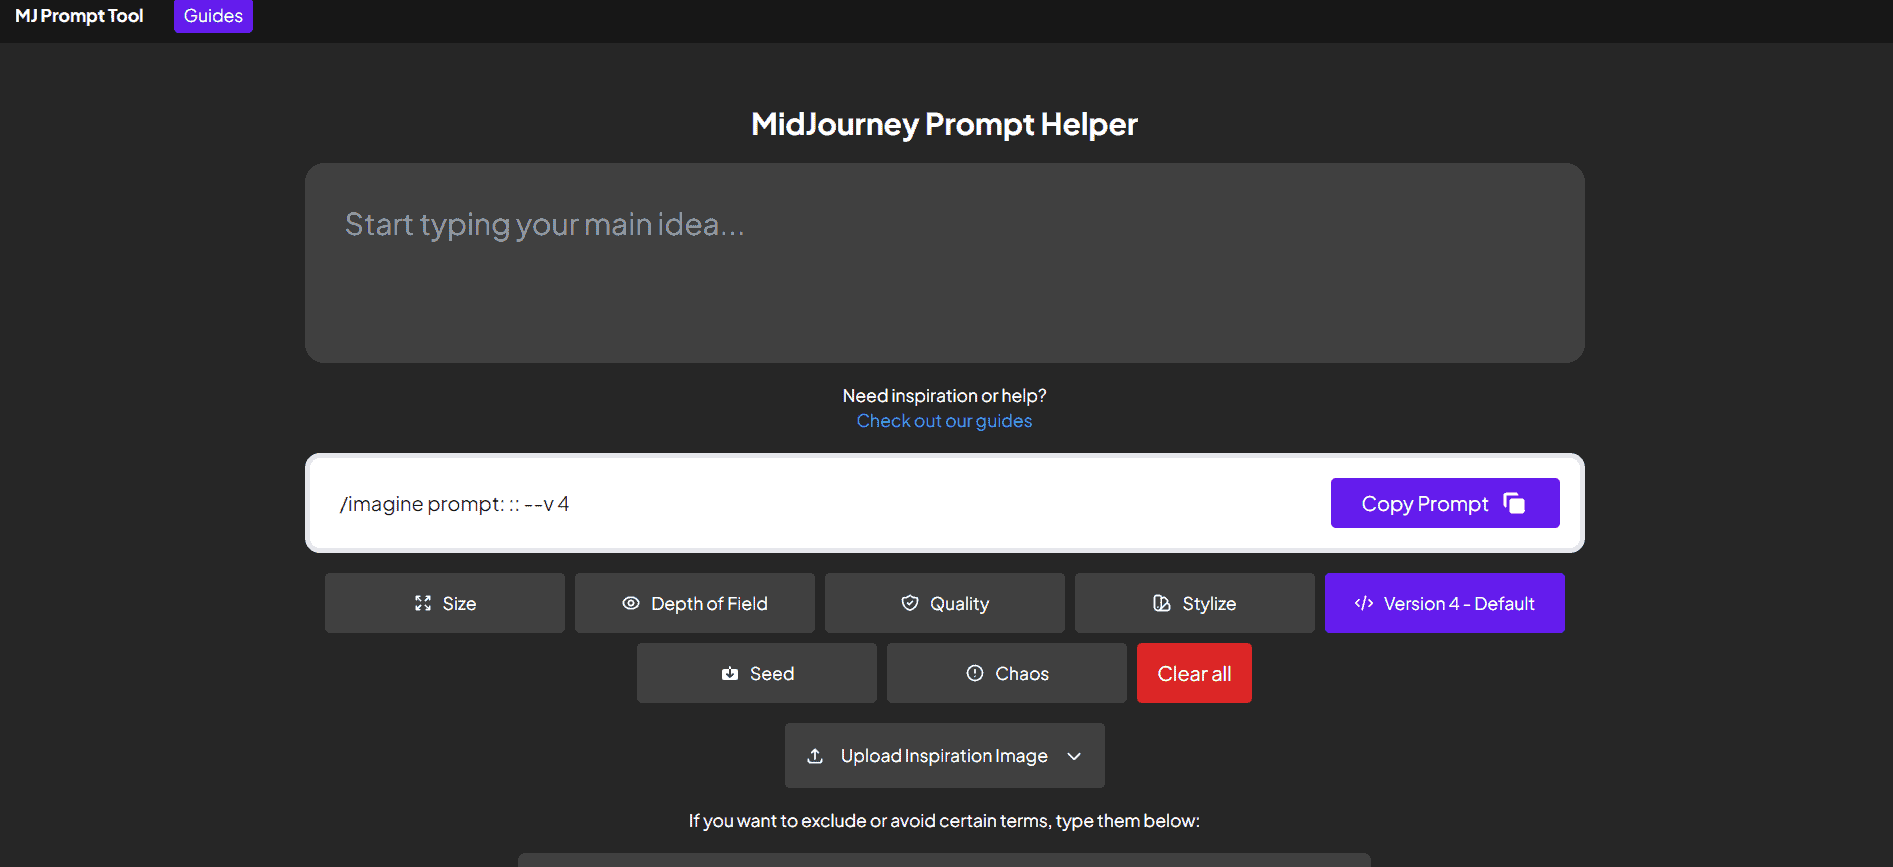Click the copy icon on Copy Prompt
The width and height of the screenshot is (1893, 867).
(1514, 503)
